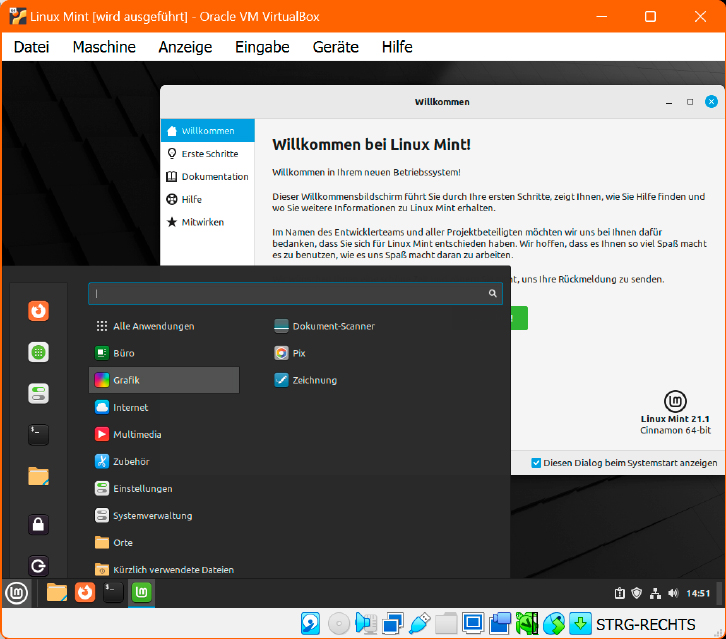Select Willkommen tab in welcome sidebar
This screenshot has width=726, height=639.
[207, 131]
